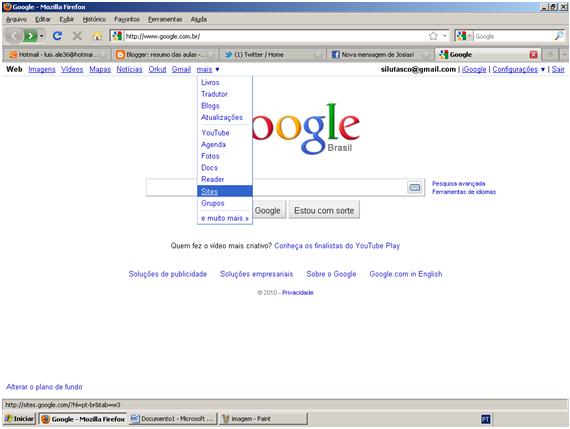Click 'e muito mais »' menu entry
Screen dimensions: 570x429
click(225, 218)
